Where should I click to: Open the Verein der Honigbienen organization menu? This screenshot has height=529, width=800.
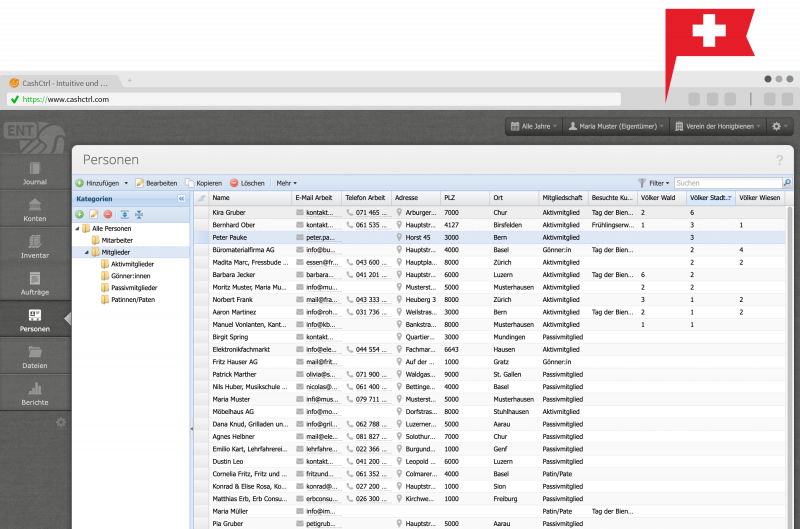(717, 126)
